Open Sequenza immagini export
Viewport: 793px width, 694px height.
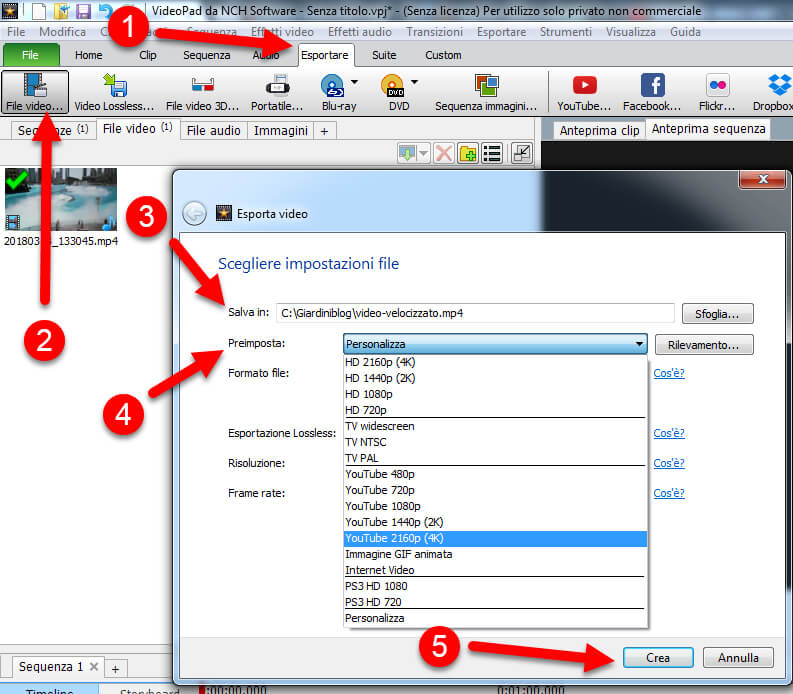(486, 92)
